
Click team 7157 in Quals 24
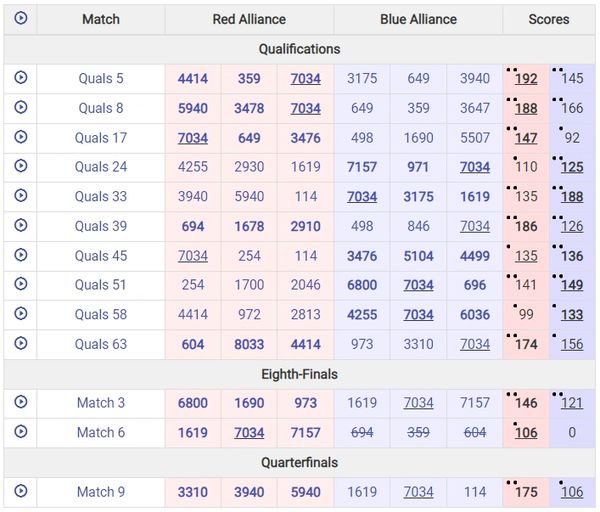pyautogui.click(x=362, y=167)
